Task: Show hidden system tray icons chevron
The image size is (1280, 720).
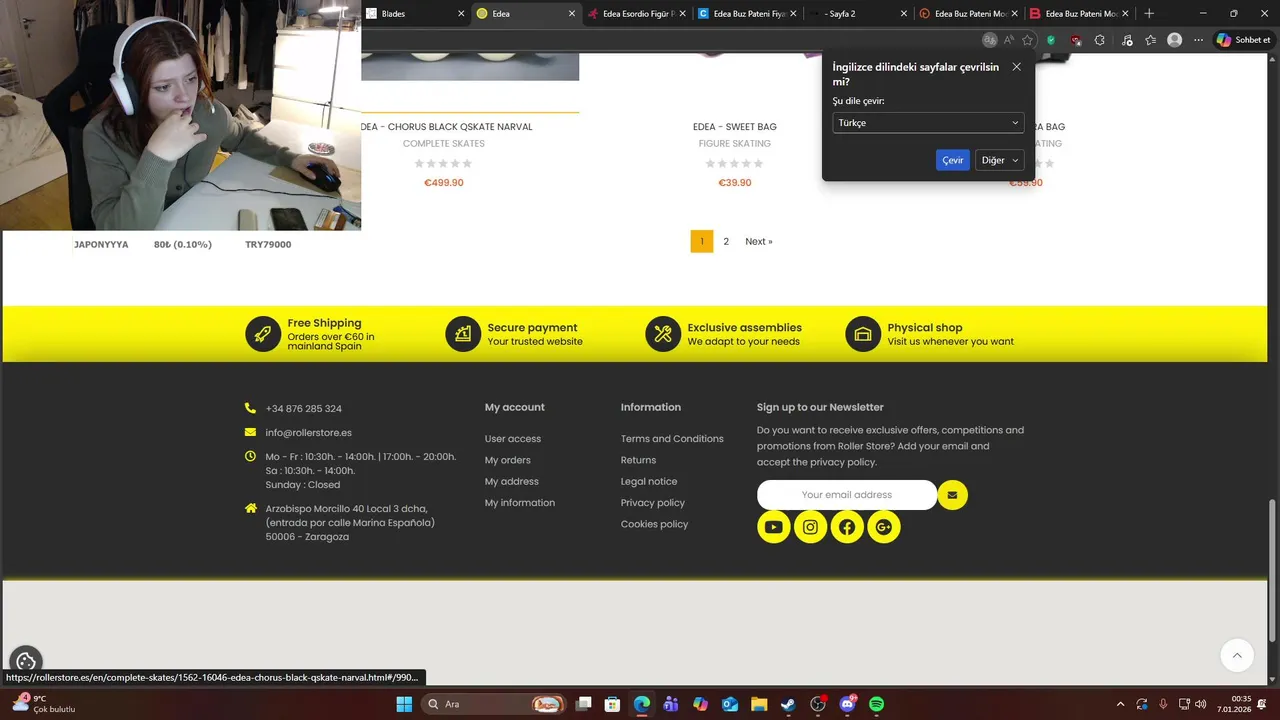Action: pyautogui.click(x=1120, y=704)
